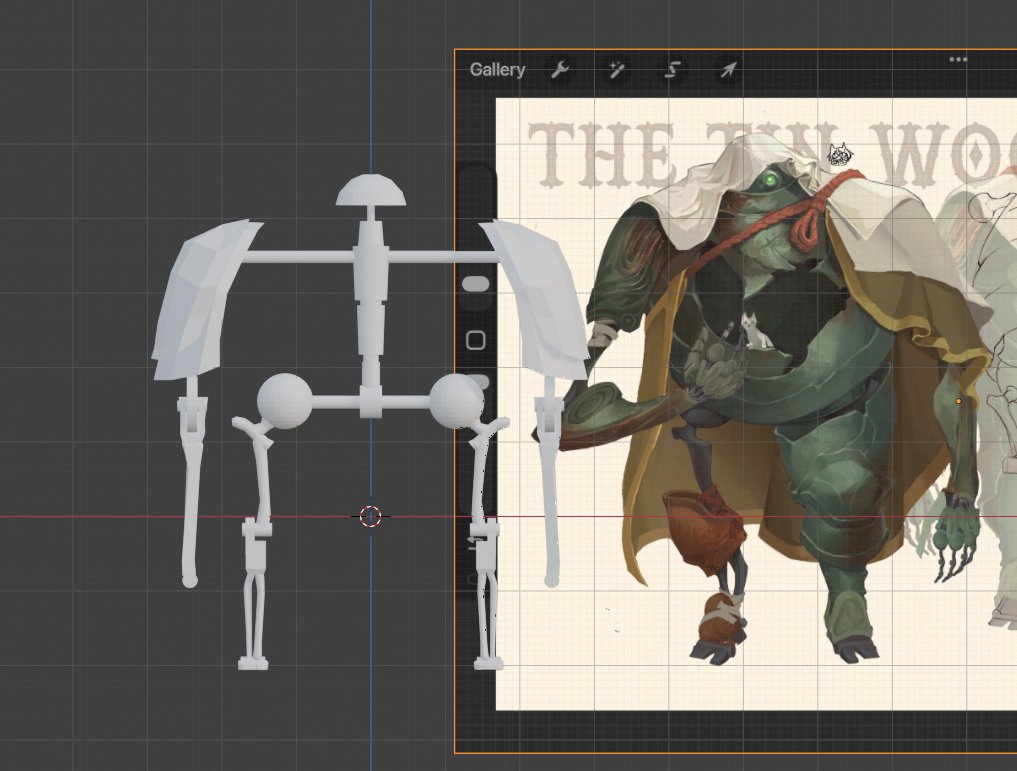This screenshot has height=771, width=1017.
Task: Select the right shoulder armor plate mesh
Action: point(535,300)
